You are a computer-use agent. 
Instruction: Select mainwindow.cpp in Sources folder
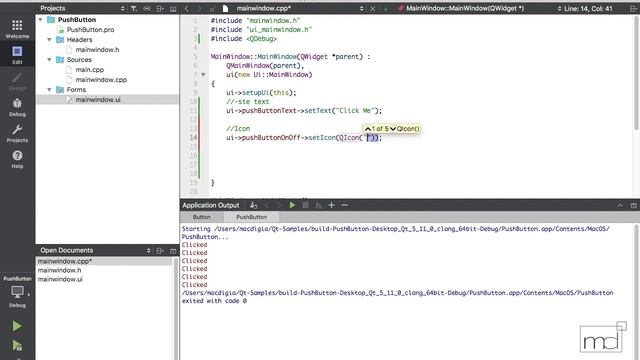coord(101,80)
